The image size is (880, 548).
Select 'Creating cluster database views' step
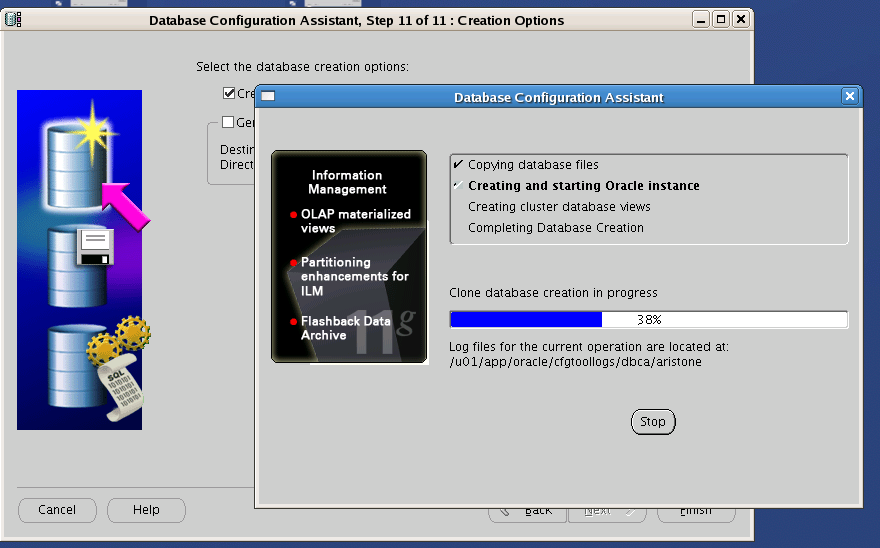[559, 207]
